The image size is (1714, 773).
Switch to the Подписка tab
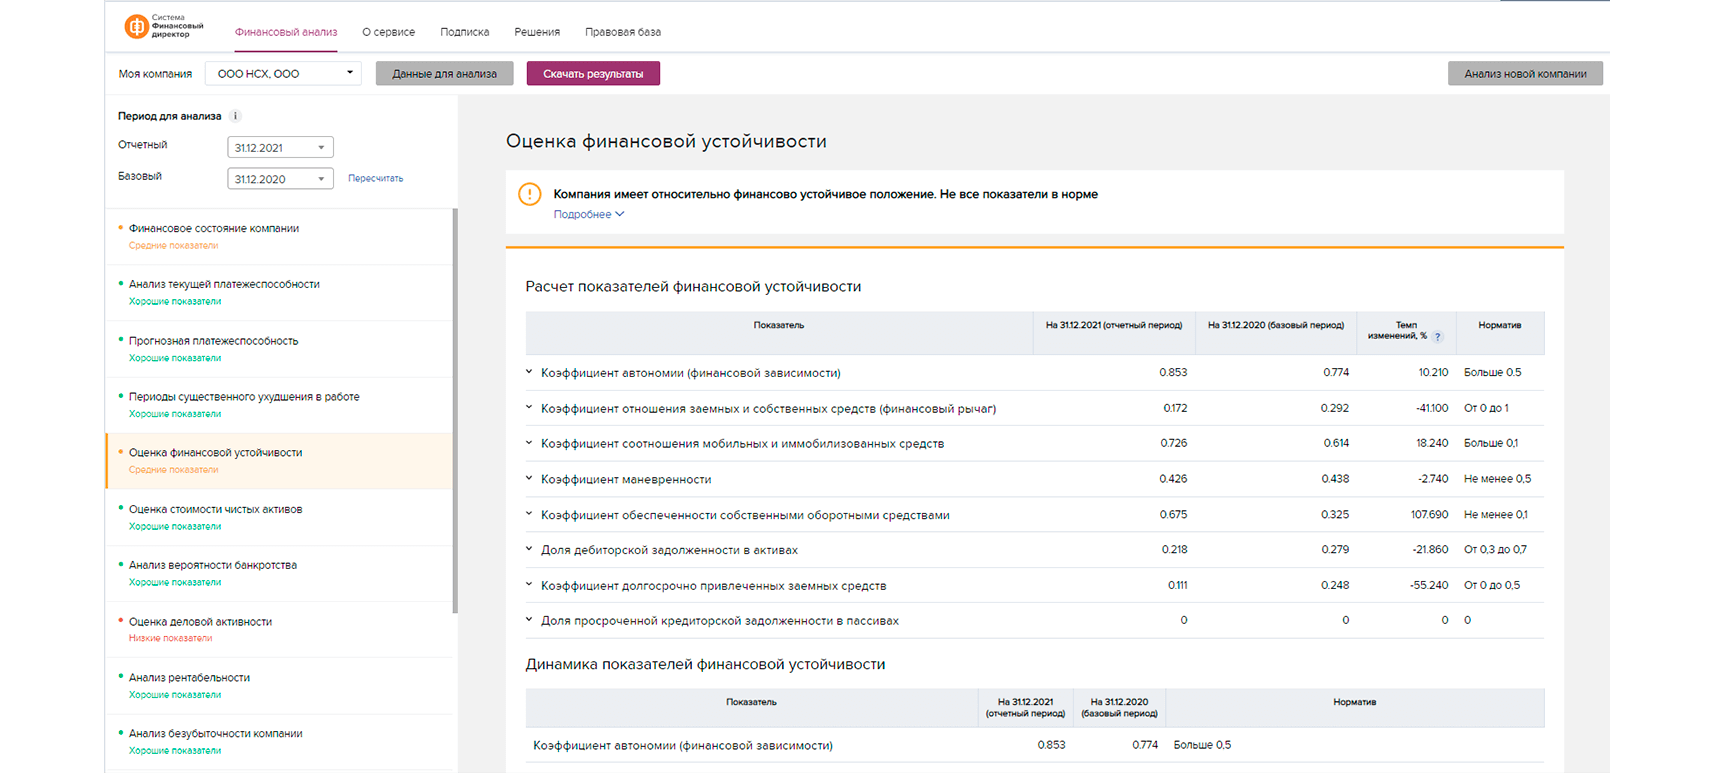click(464, 32)
